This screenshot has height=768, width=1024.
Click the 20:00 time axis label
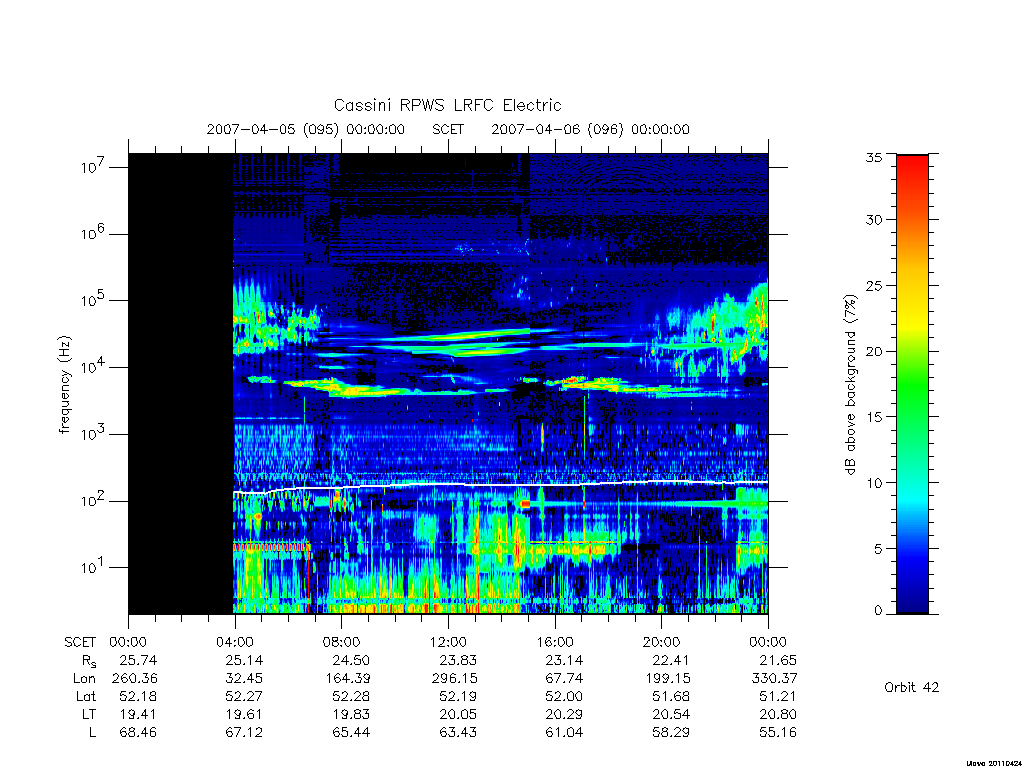661,642
